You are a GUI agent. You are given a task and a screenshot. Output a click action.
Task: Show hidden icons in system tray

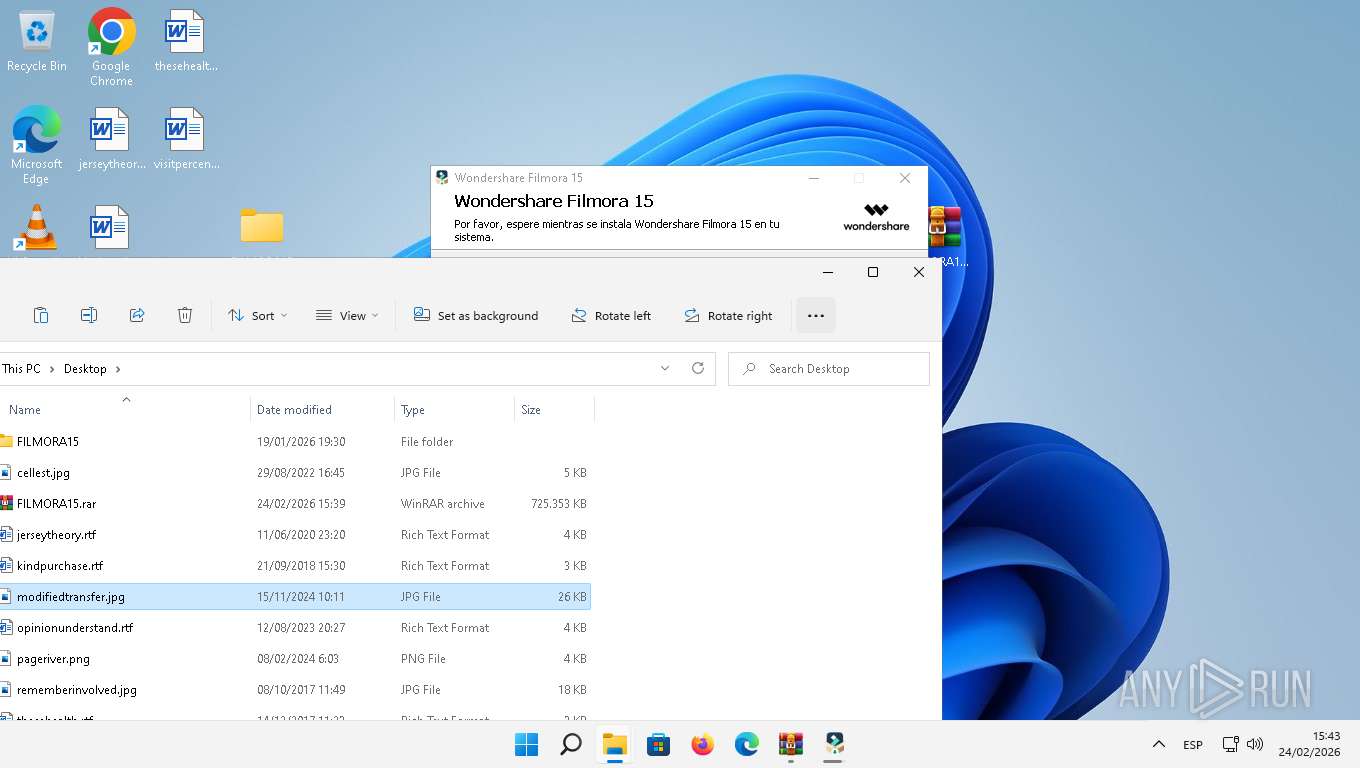[1159, 744]
